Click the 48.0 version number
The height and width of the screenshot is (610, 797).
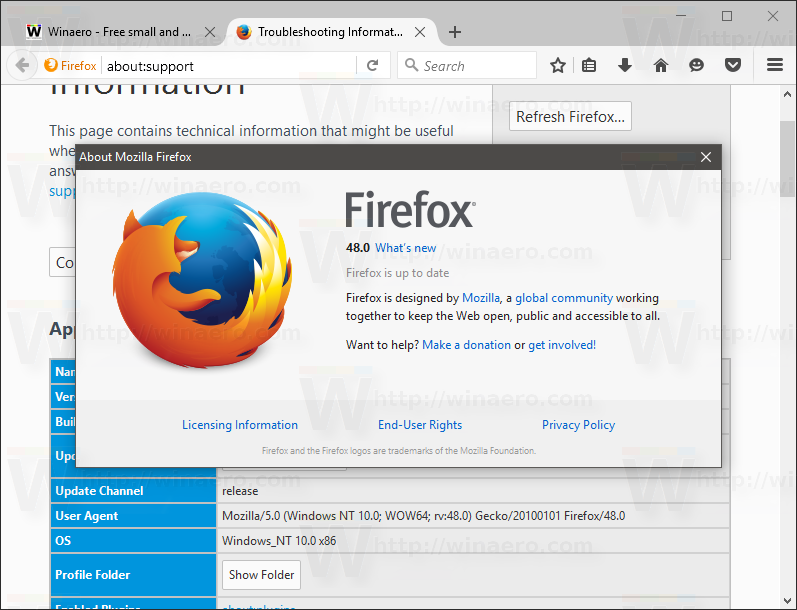358,248
